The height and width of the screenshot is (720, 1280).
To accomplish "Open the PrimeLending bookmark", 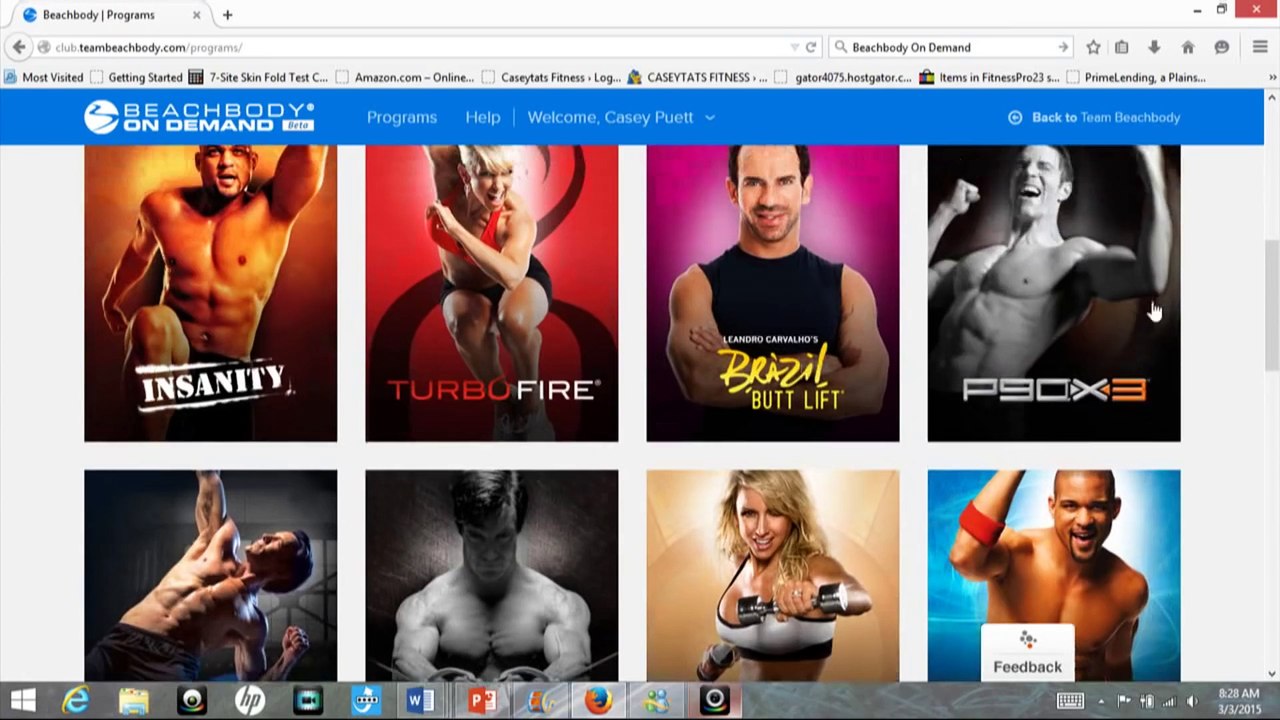I will click(1136, 77).
